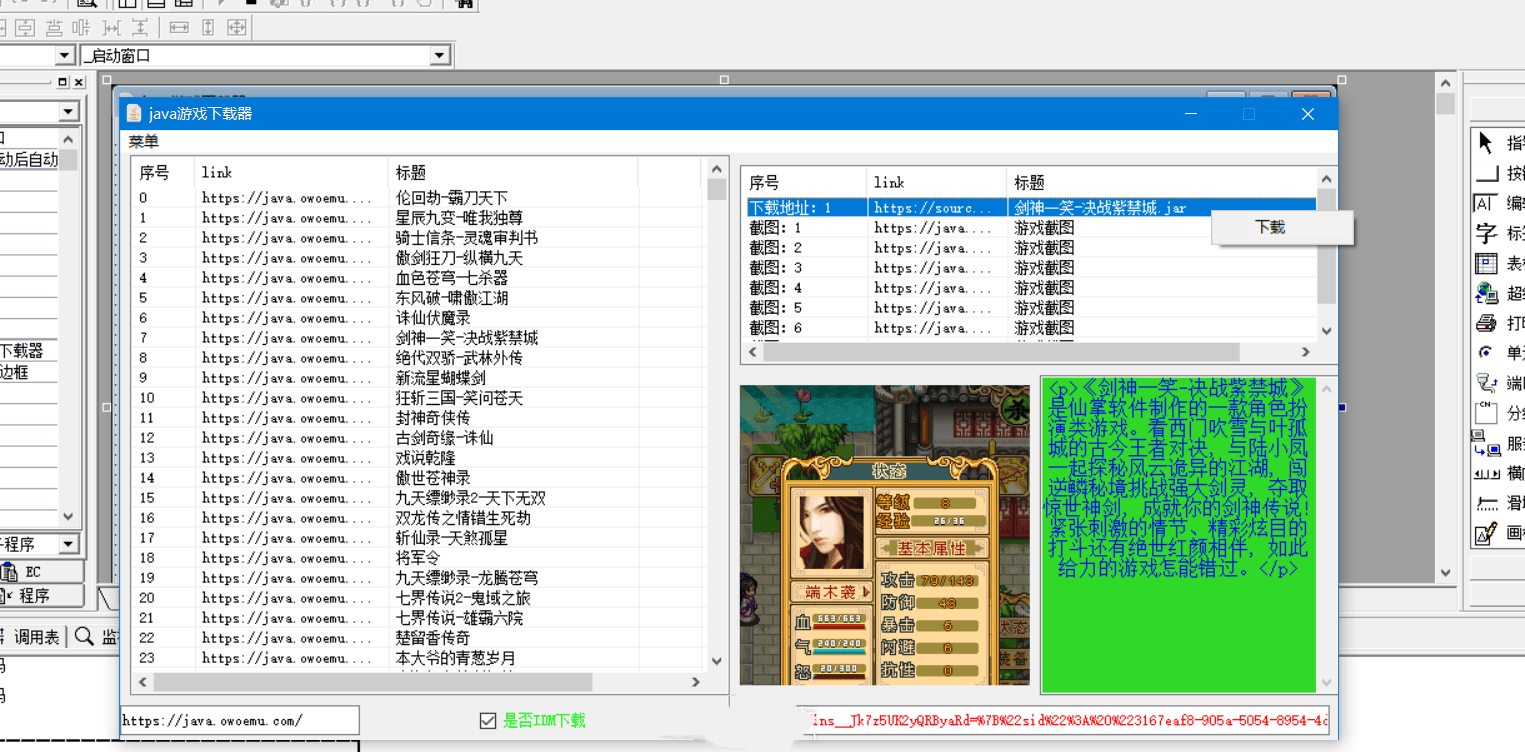Expand the 程序 dropdown in the left IDE panel

[x=68, y=544]
